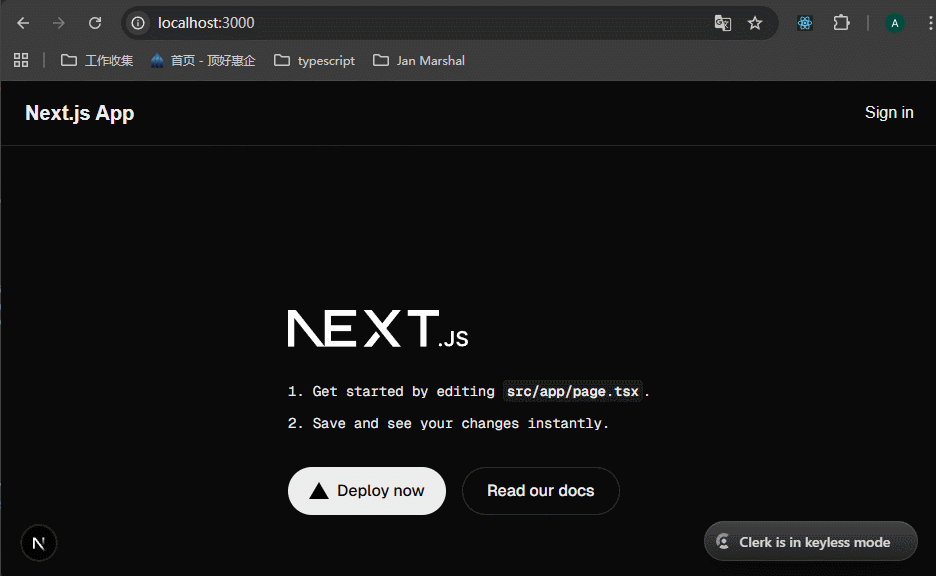
Task: Open the 工作收集 bookmark folder
Action: tap(97, 60)
